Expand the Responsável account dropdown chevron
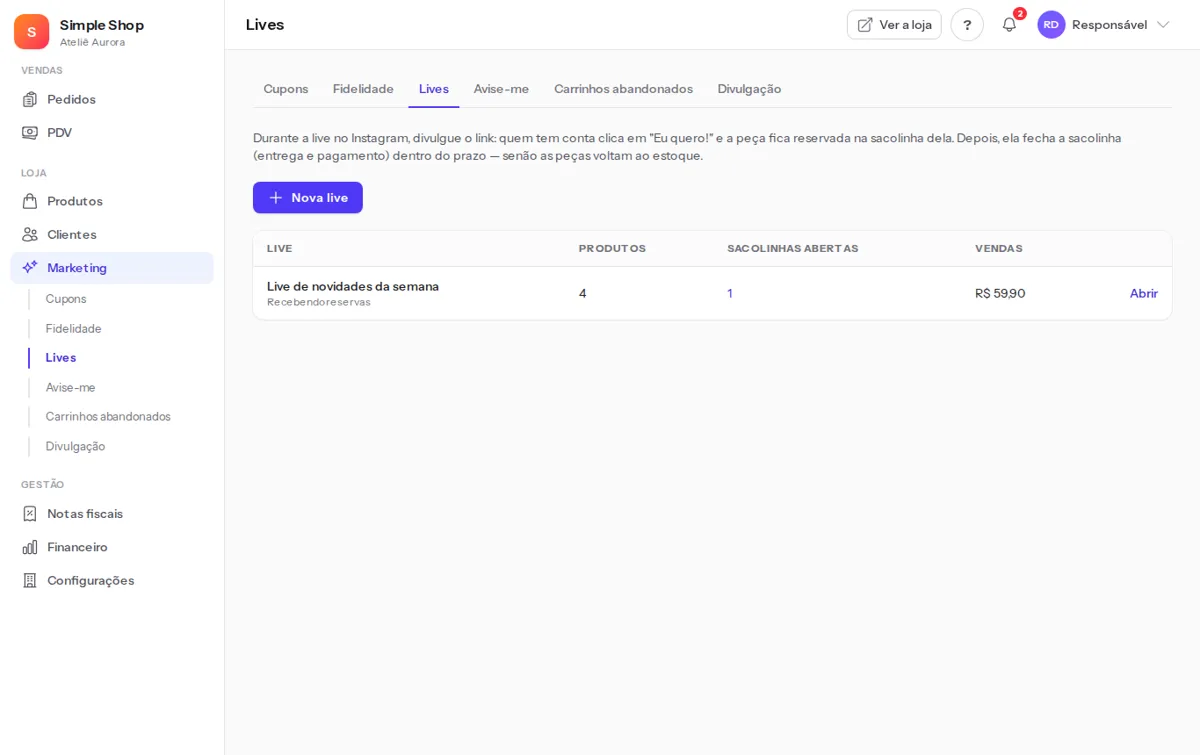 tap(1163, 25)
